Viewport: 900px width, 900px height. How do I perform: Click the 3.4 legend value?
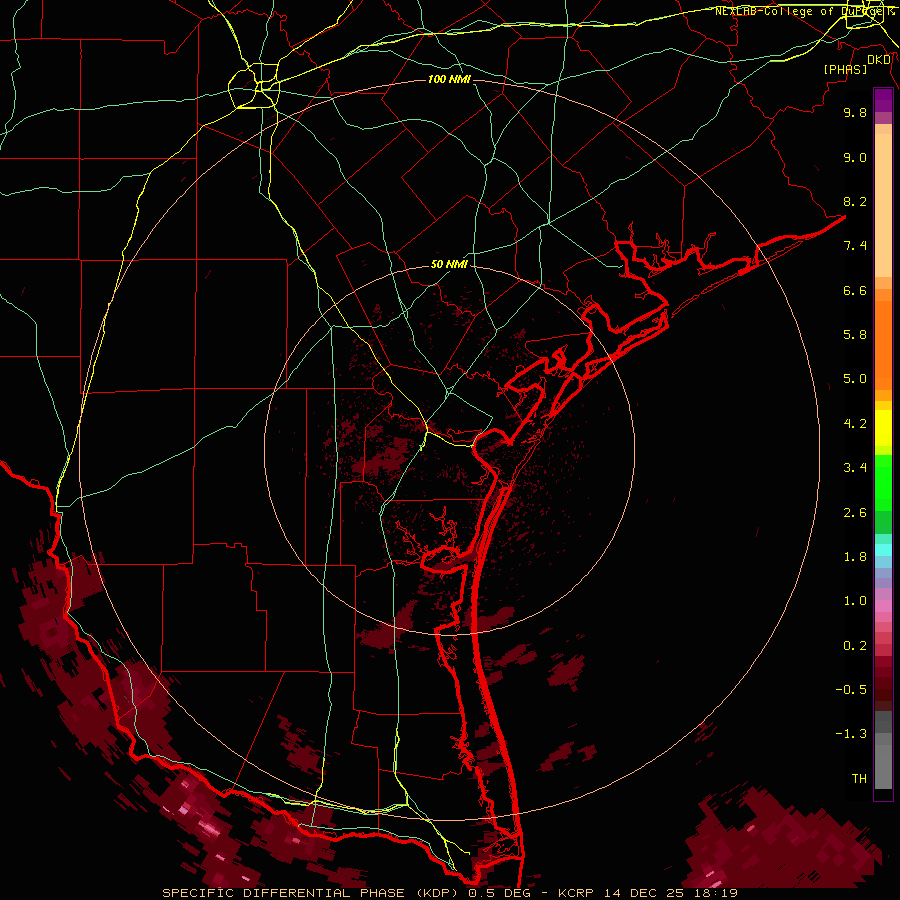(x=855, y=468)
